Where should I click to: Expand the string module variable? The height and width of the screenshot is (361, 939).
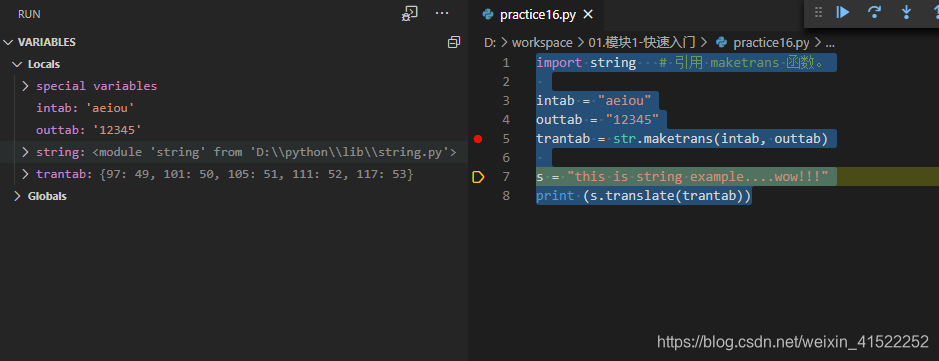pos(25,152)
